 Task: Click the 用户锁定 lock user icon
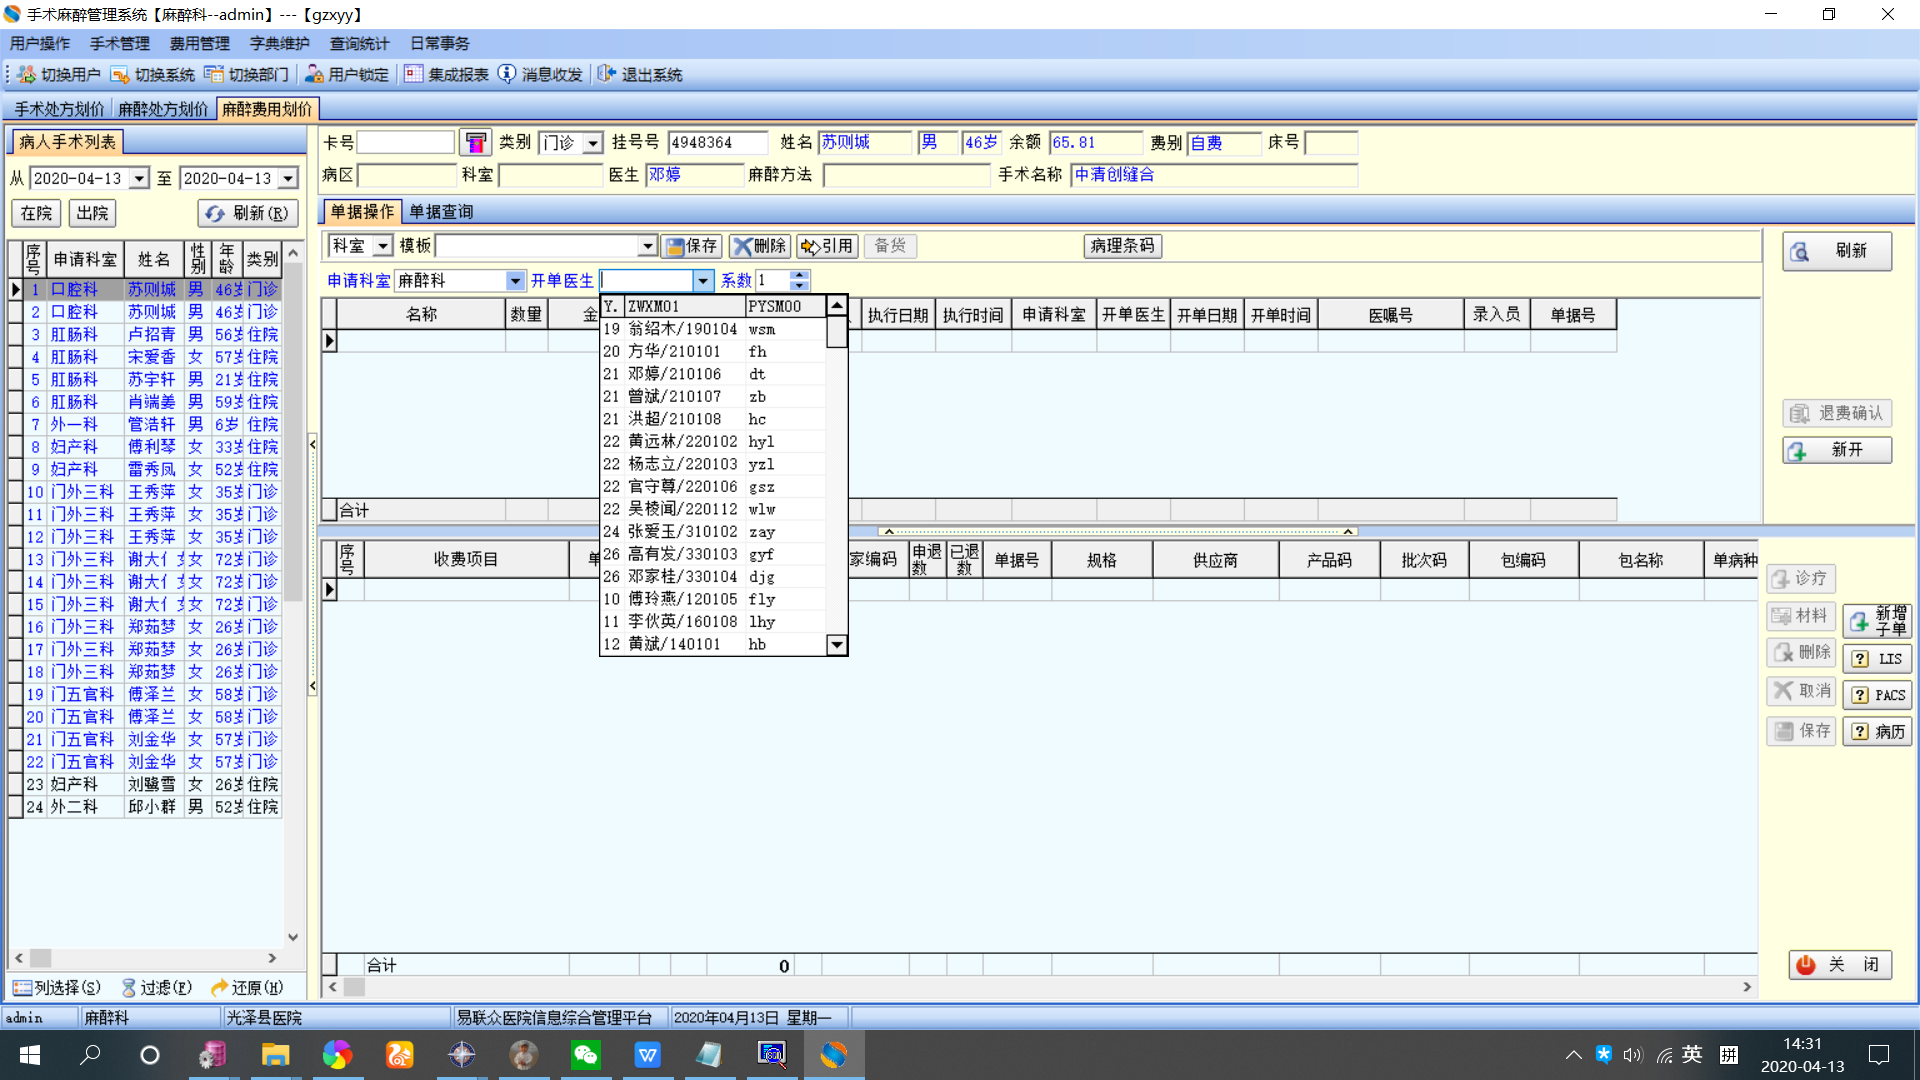click(x=314, y=75)
